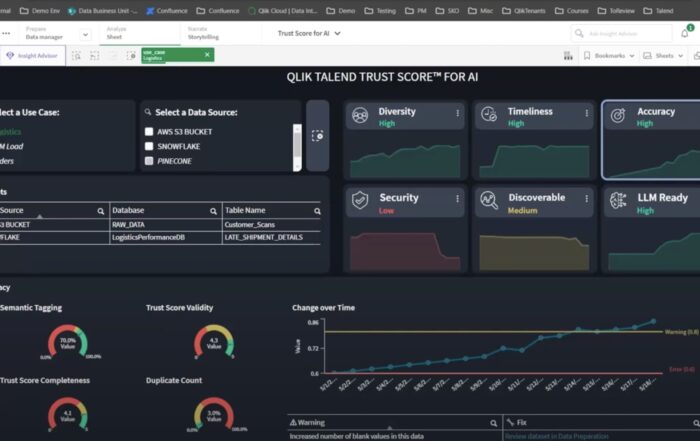
Task: Sort by the Fix column header
Action: [x=522, y=422]
